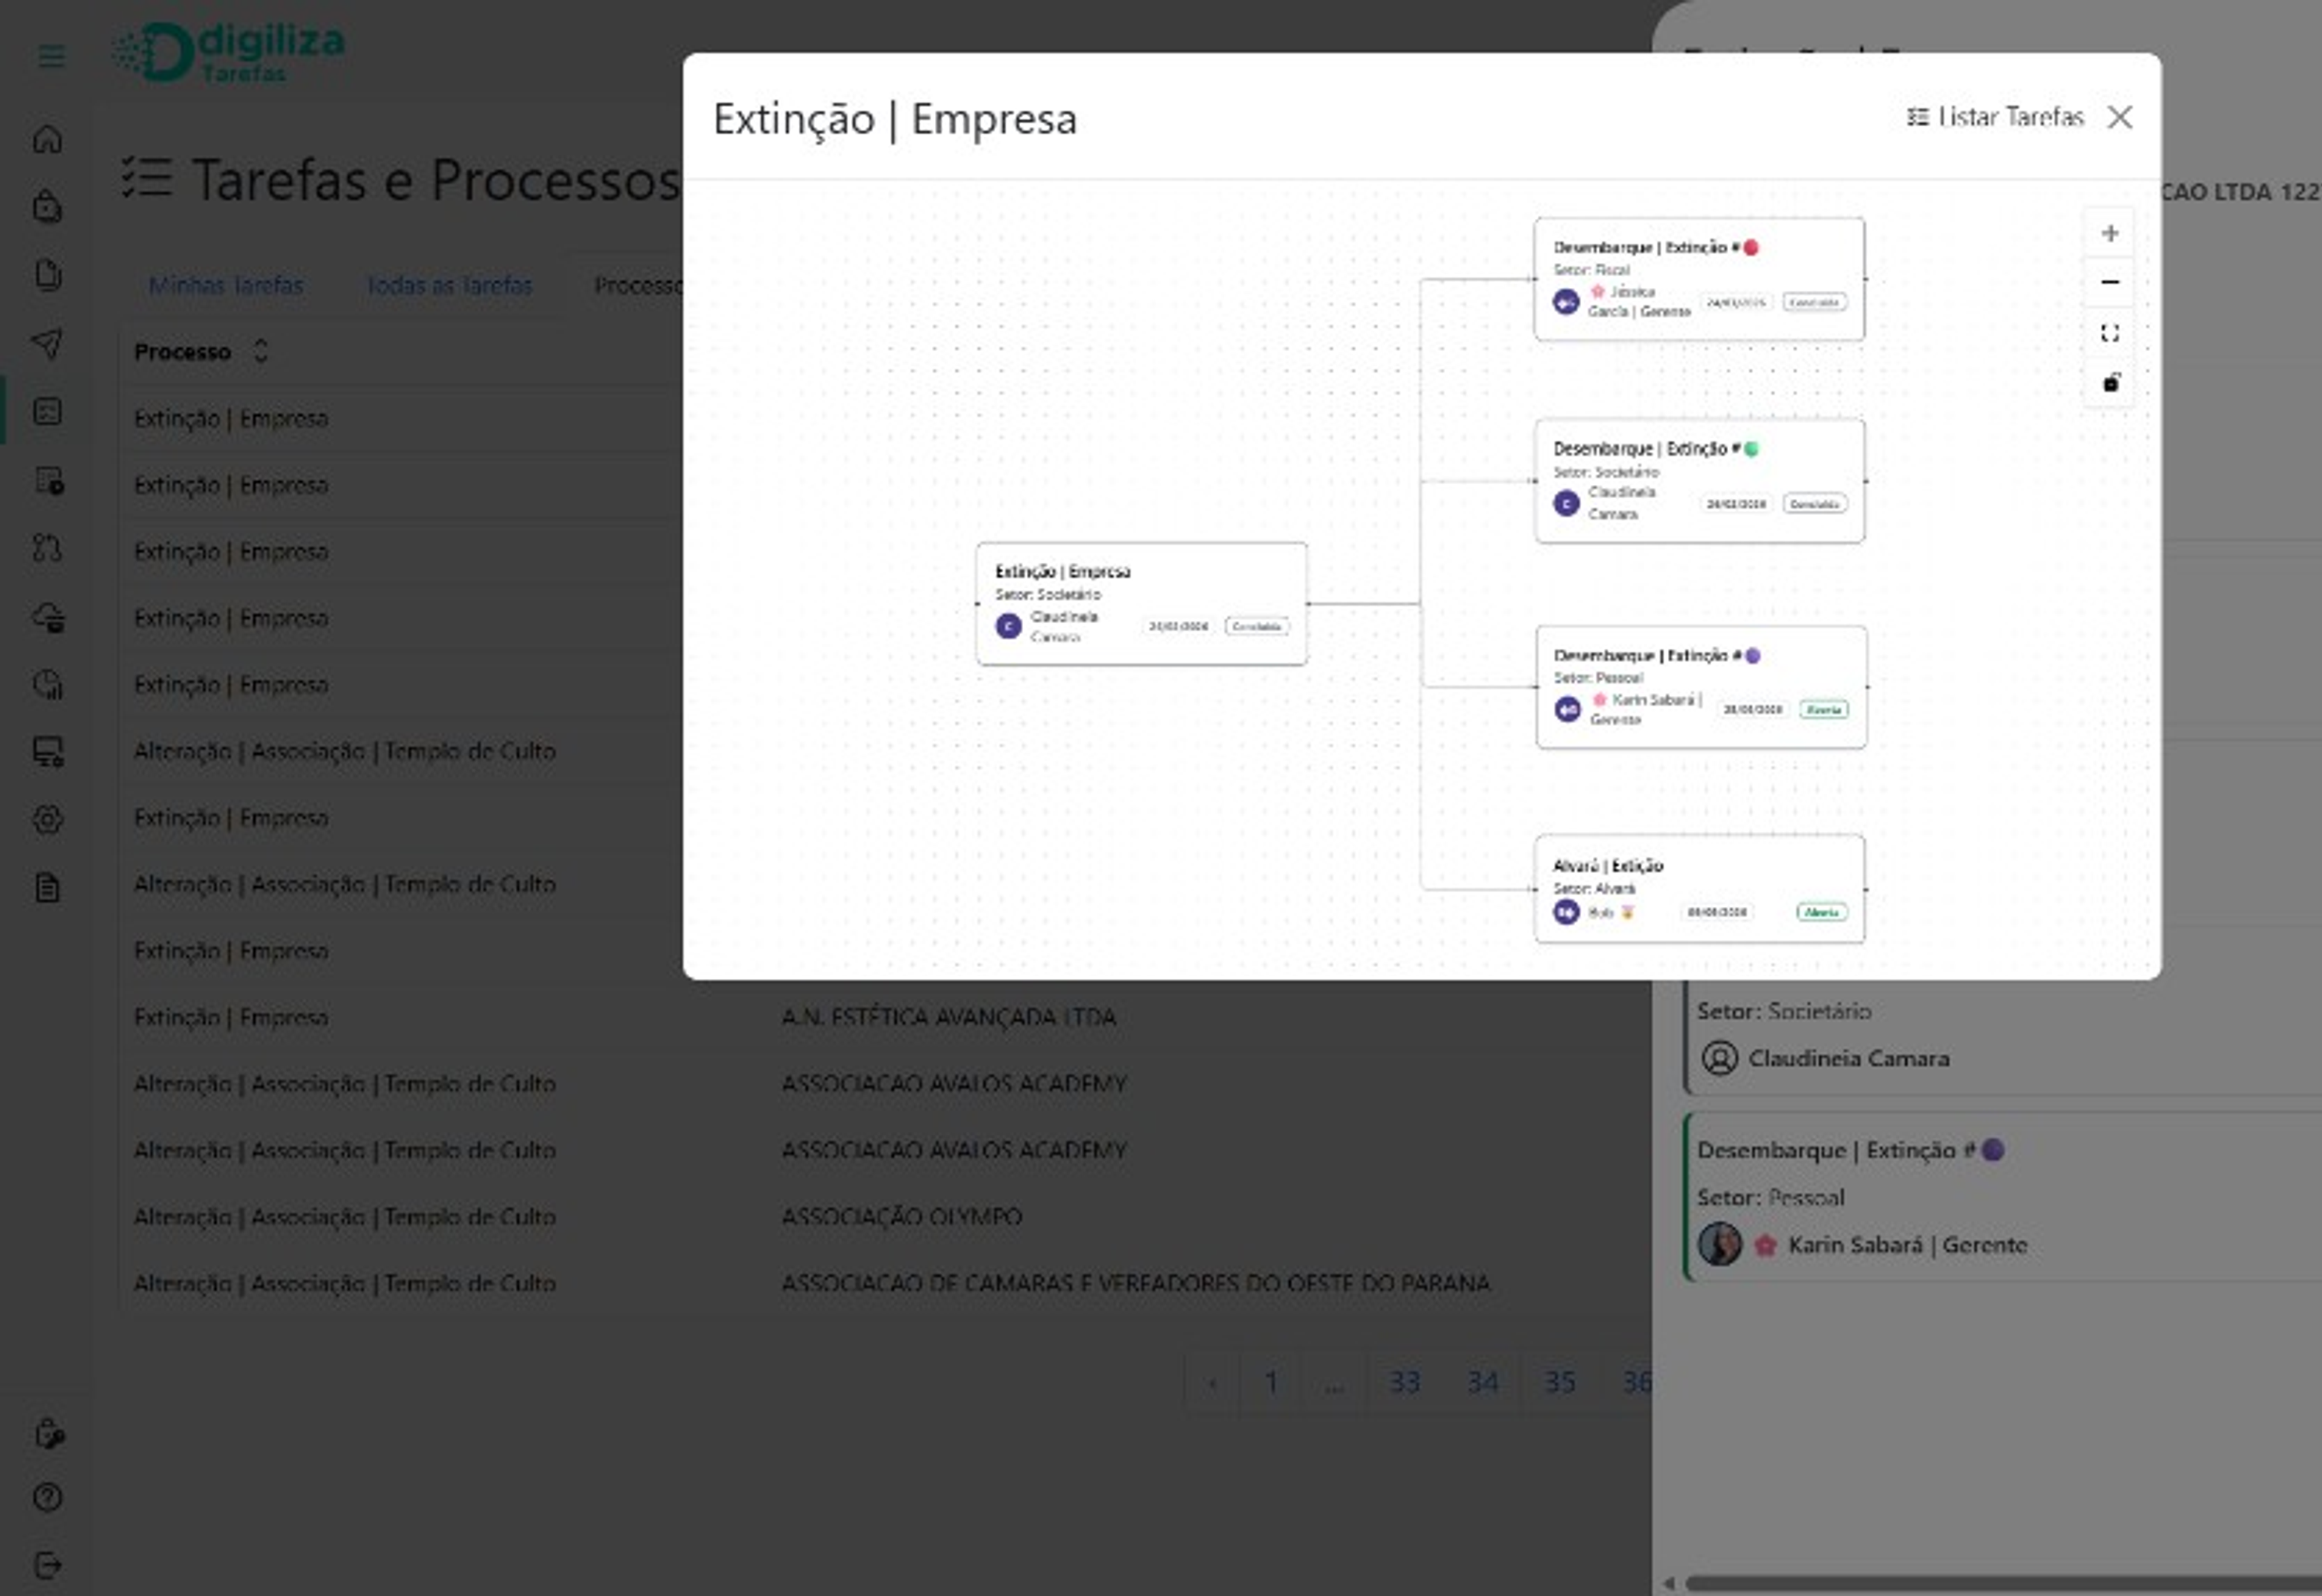Click the purple dot on Pessoal node

click(x=1752, y=655)
